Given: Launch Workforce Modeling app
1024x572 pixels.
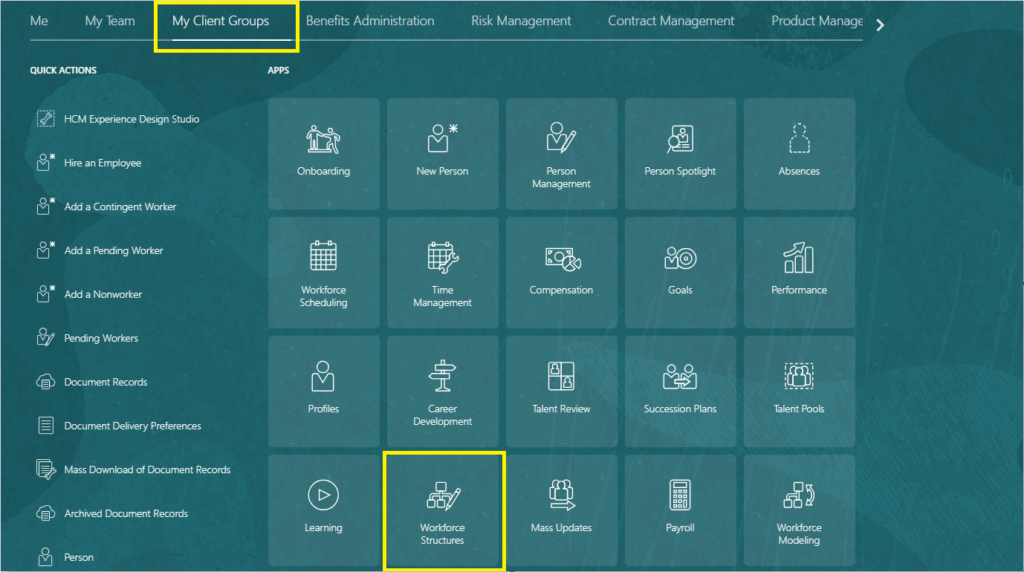Looking at the screenshot, I should [x=799, y=510].
